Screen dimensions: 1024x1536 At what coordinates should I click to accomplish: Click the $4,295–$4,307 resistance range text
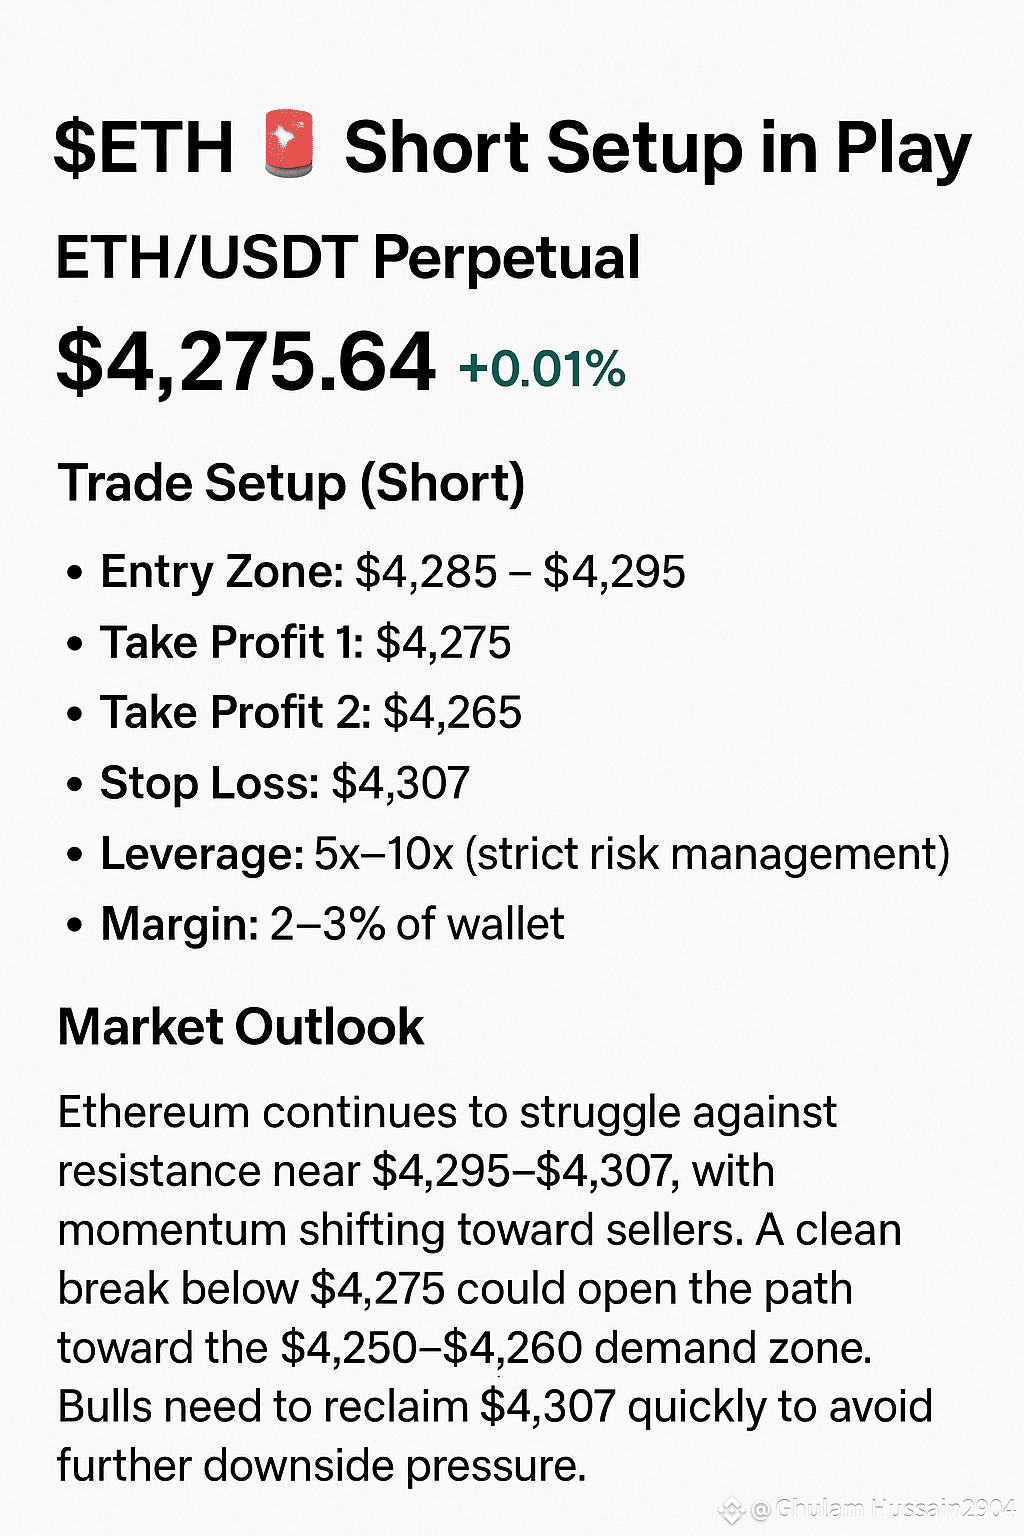[x=521, y=1171]
